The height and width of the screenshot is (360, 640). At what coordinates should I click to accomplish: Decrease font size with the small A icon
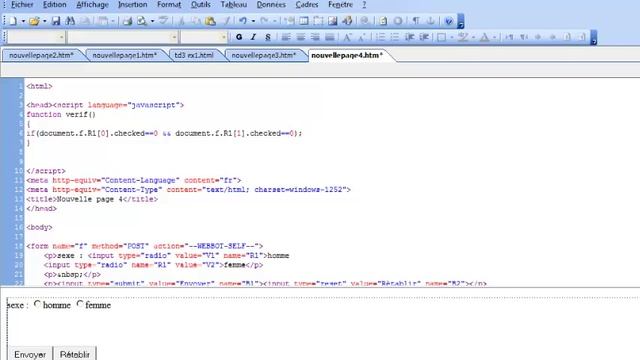(x=361, y=37)
